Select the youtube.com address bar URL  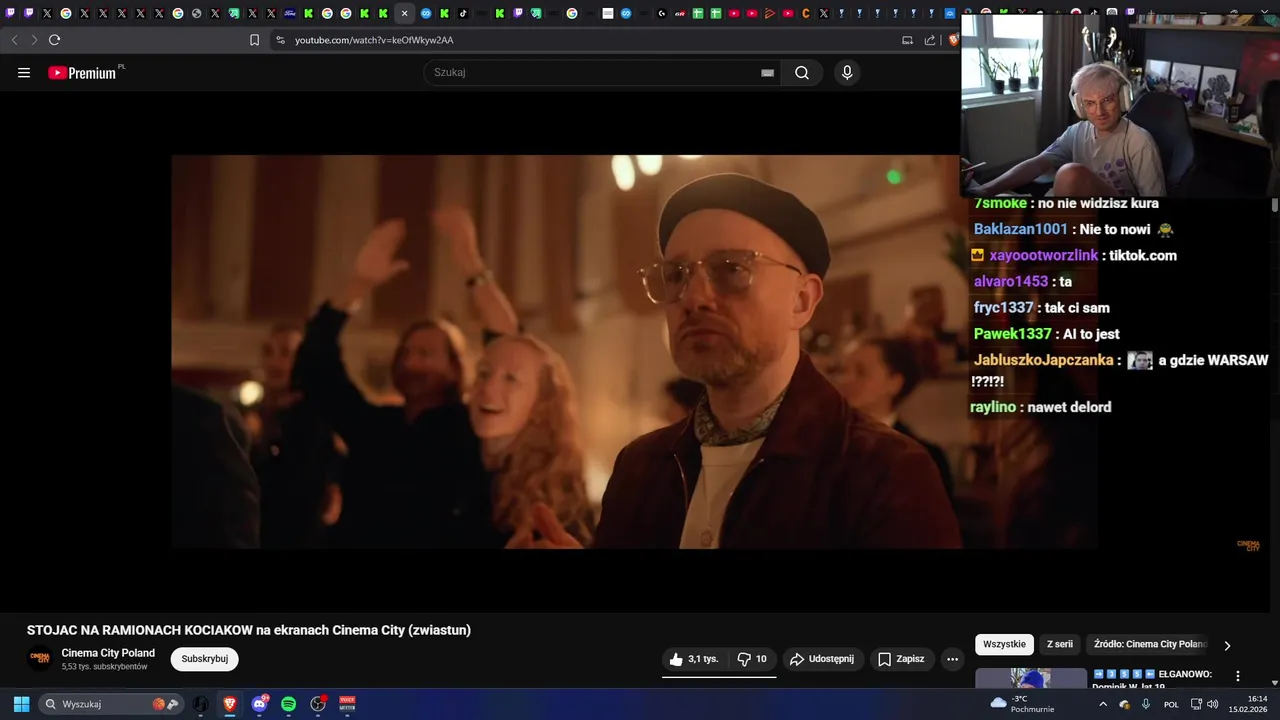tap(374, 40)
